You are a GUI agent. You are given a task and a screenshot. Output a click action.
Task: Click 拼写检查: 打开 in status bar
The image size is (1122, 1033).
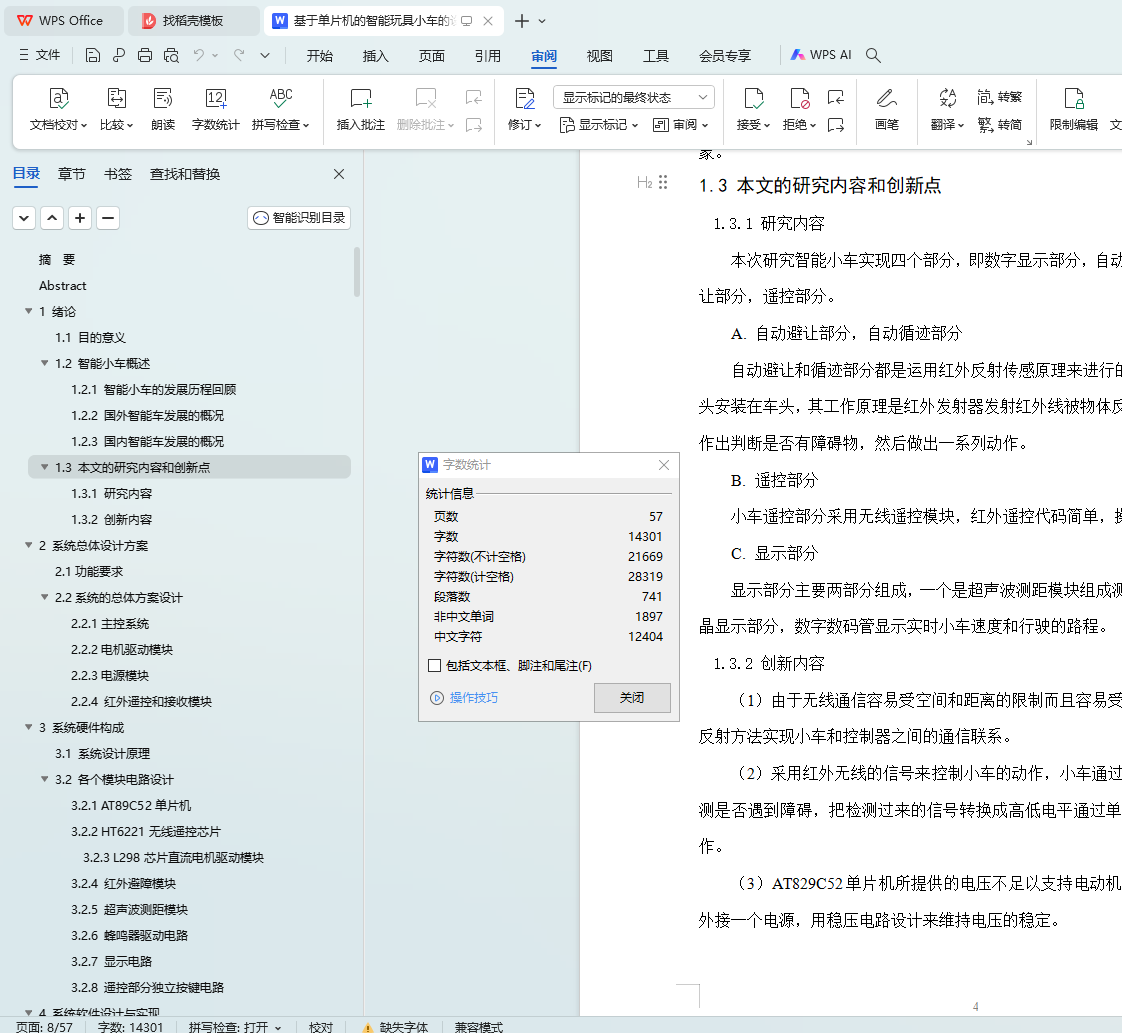click(x=235, y=1027)
